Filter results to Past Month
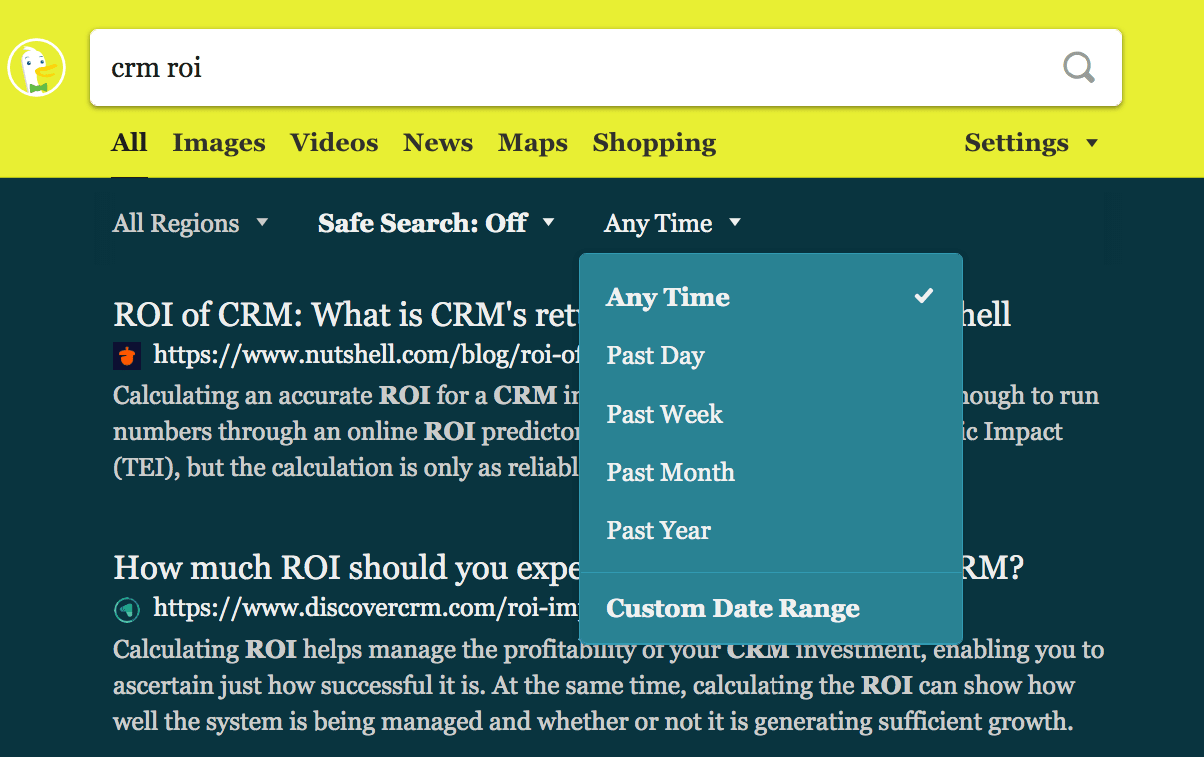The width and height of the screenshot is (1204, 757). (x=770, y=472)
